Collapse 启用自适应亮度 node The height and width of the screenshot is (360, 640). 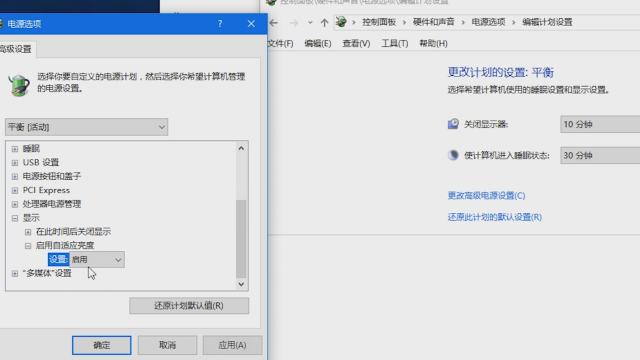click(x=28, y=246)
